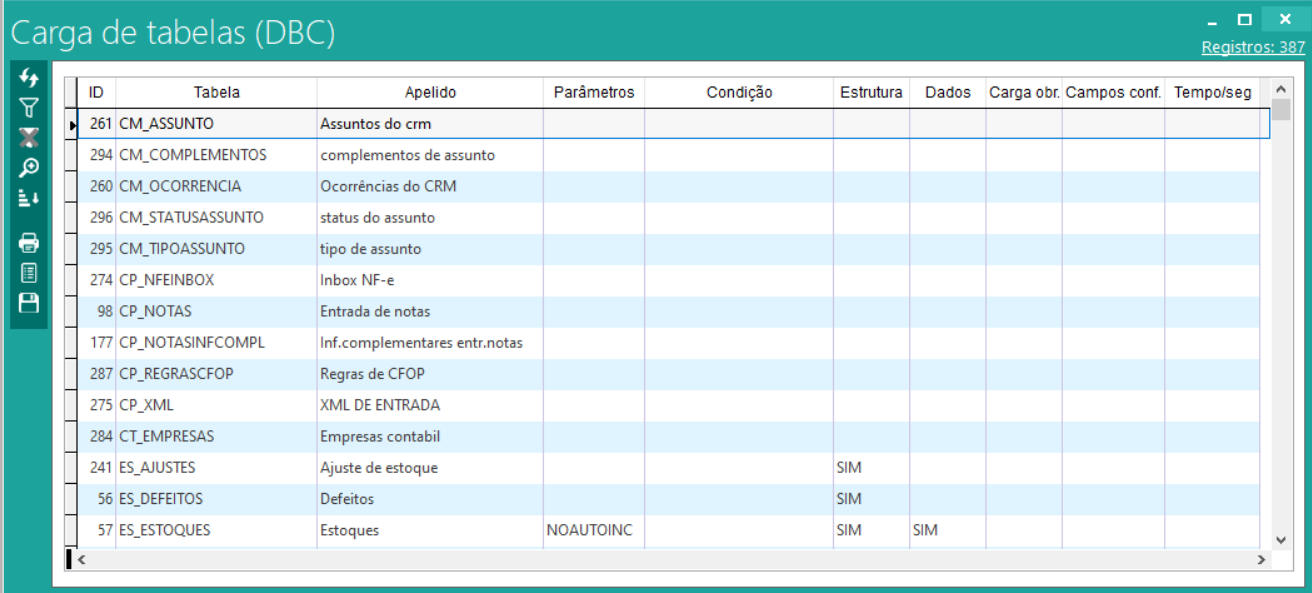The width and height of the screenshot is (1312, 593).
Task: Open the filter funnel tool
Action: click(29, 108)
